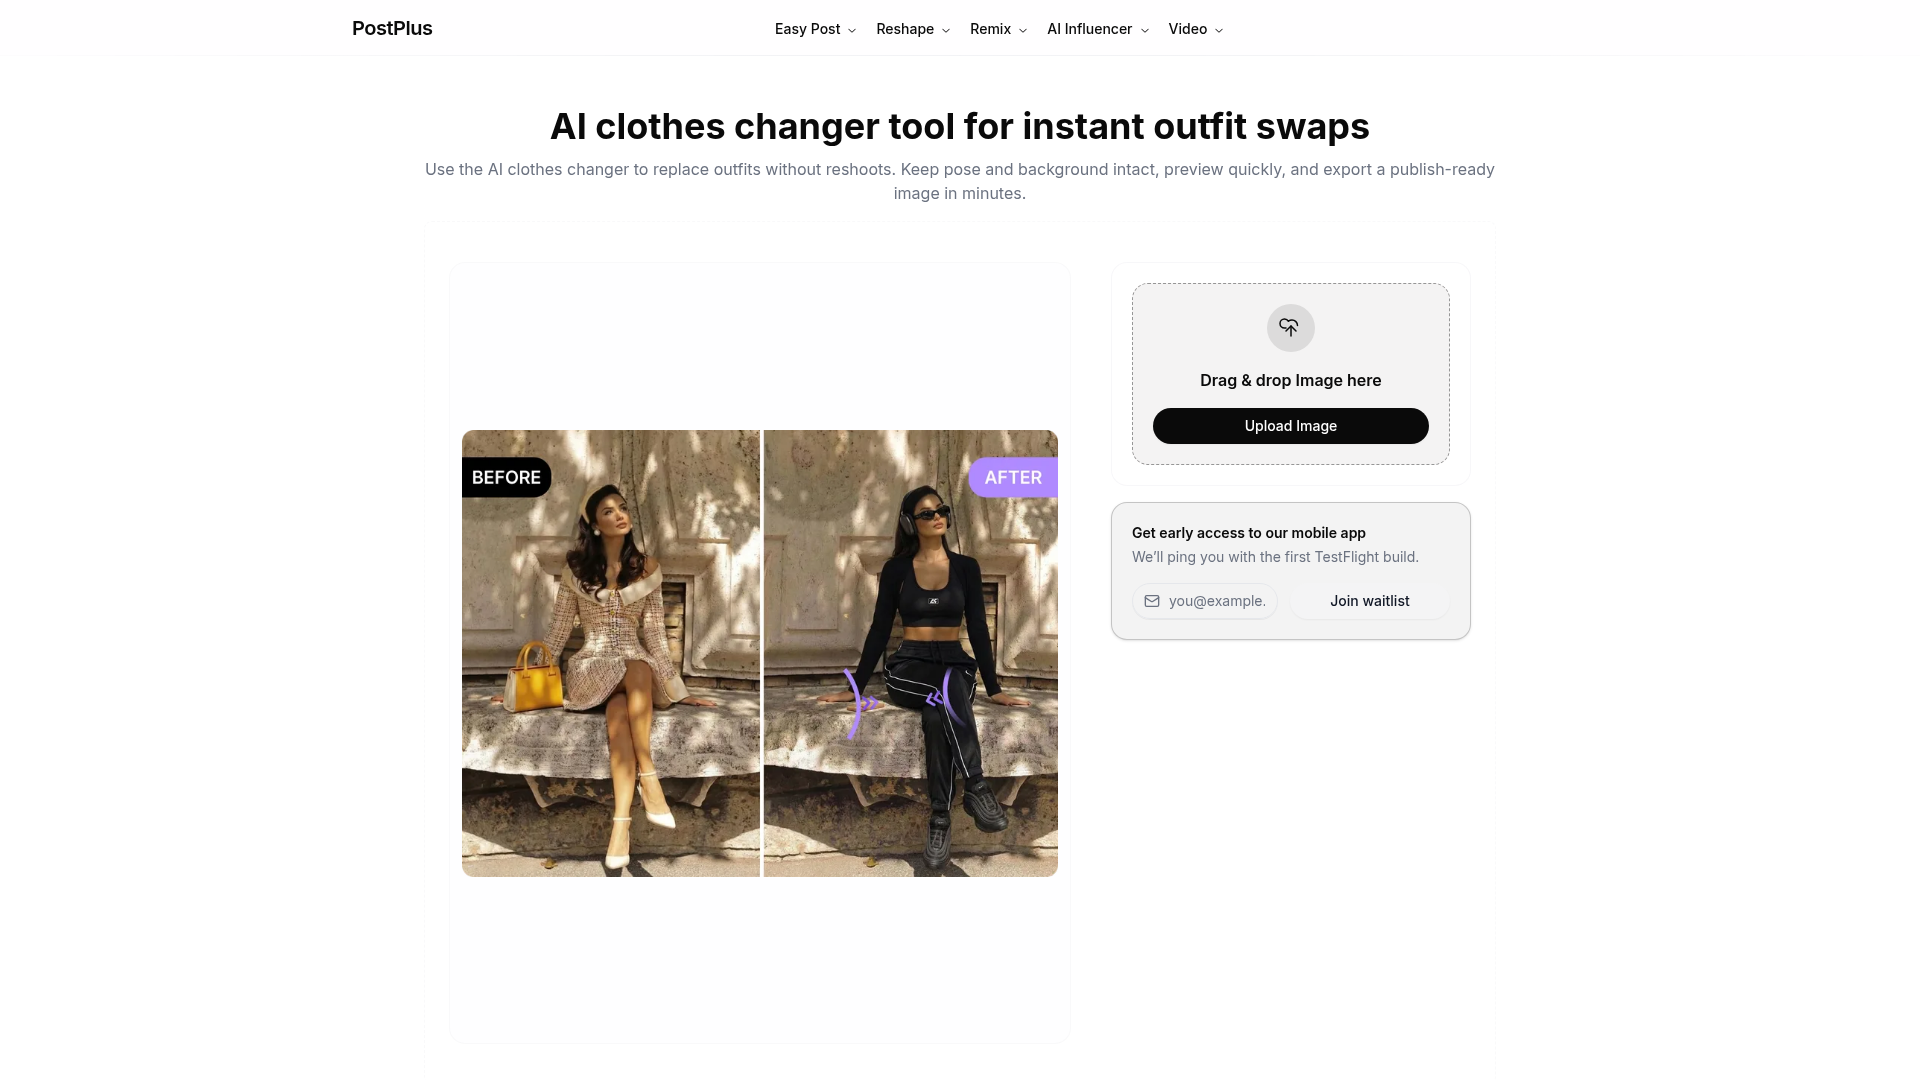Click the left purple slider arrow handle
The image size is (1920, 1080).
(861, 703)
